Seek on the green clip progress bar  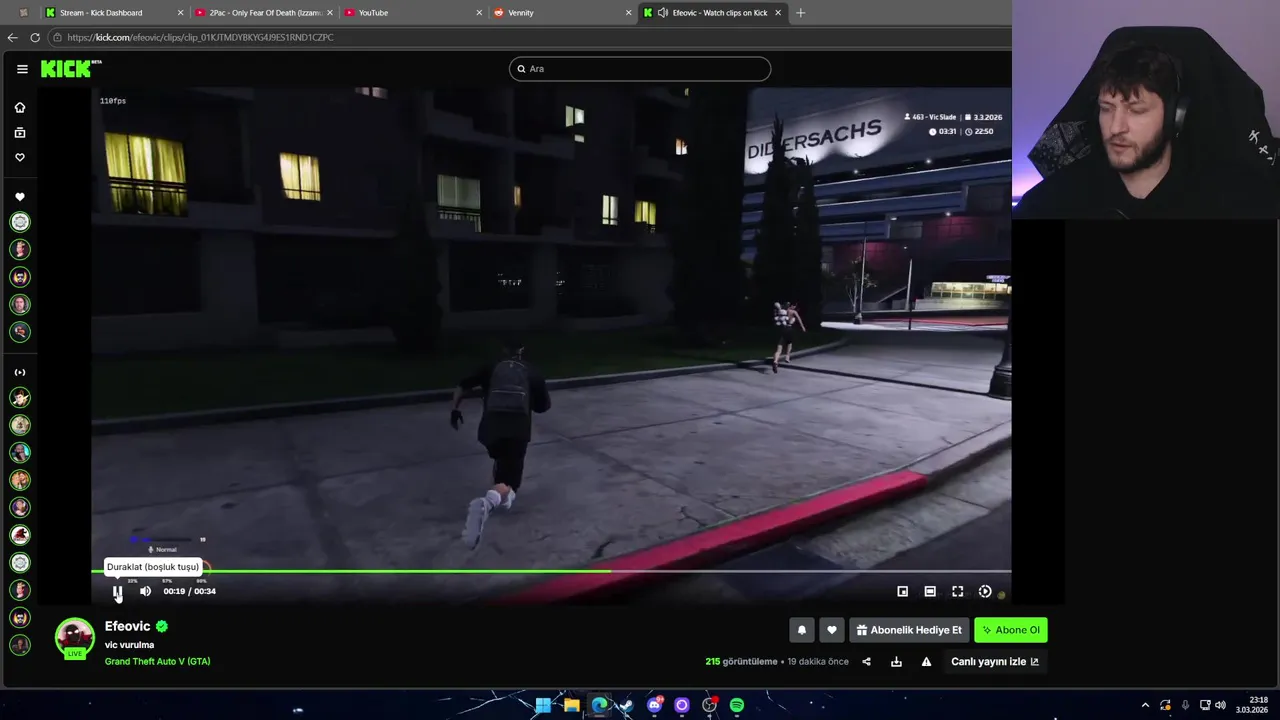point(551,572)
